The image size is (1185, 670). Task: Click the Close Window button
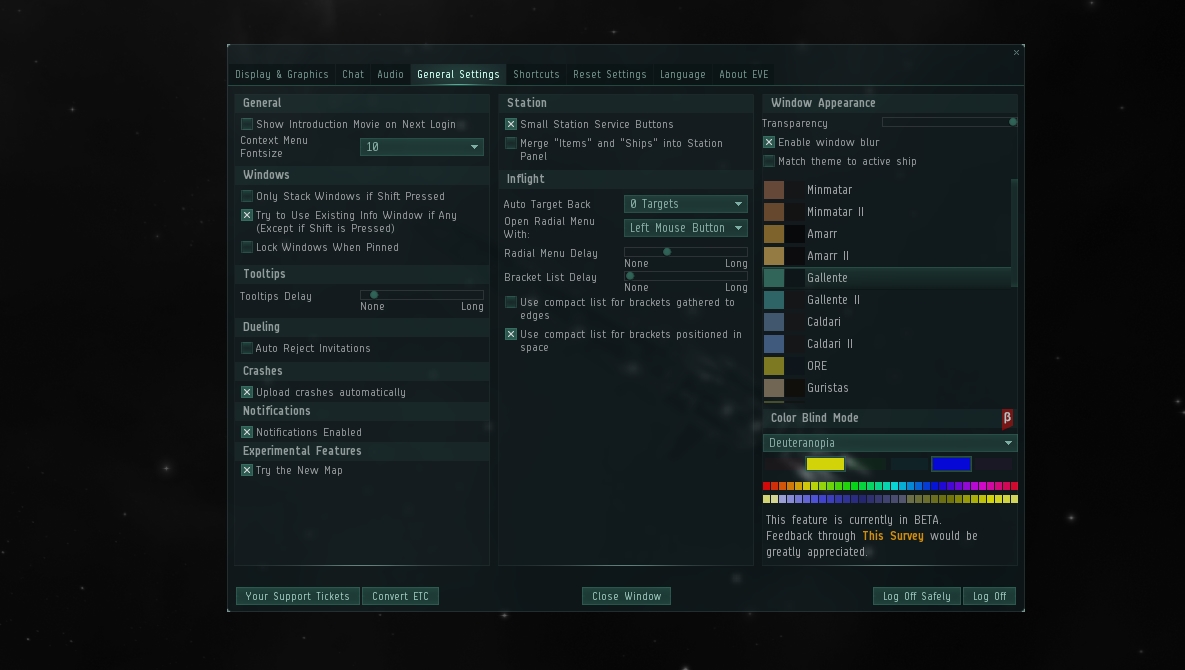[x=627, y=596]
